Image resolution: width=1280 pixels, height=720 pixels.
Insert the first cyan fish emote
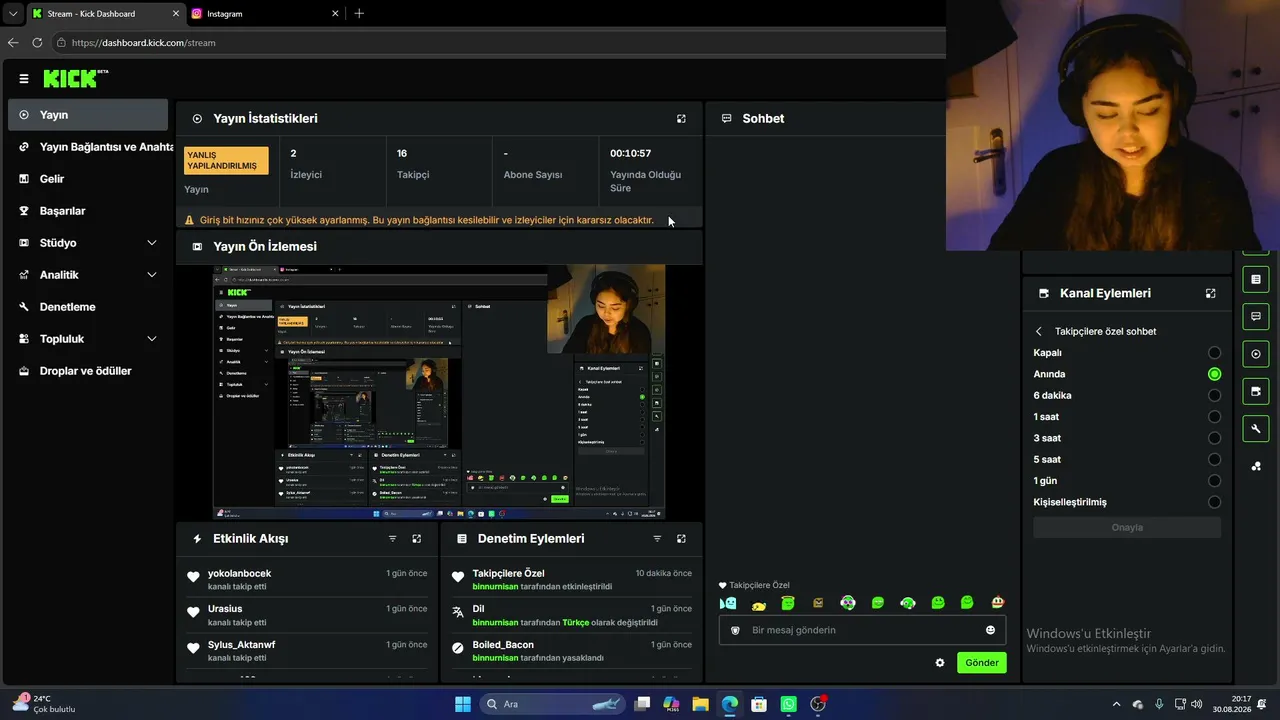[x=728, y=603]
